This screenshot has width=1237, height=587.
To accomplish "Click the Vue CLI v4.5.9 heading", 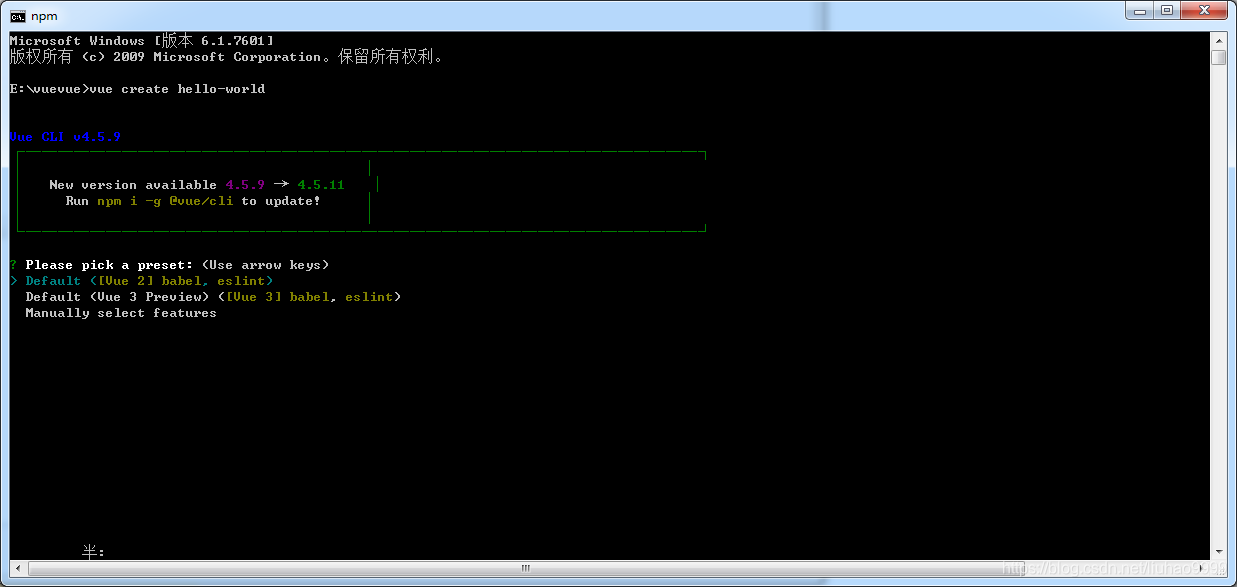I will [x=65, y=137].
